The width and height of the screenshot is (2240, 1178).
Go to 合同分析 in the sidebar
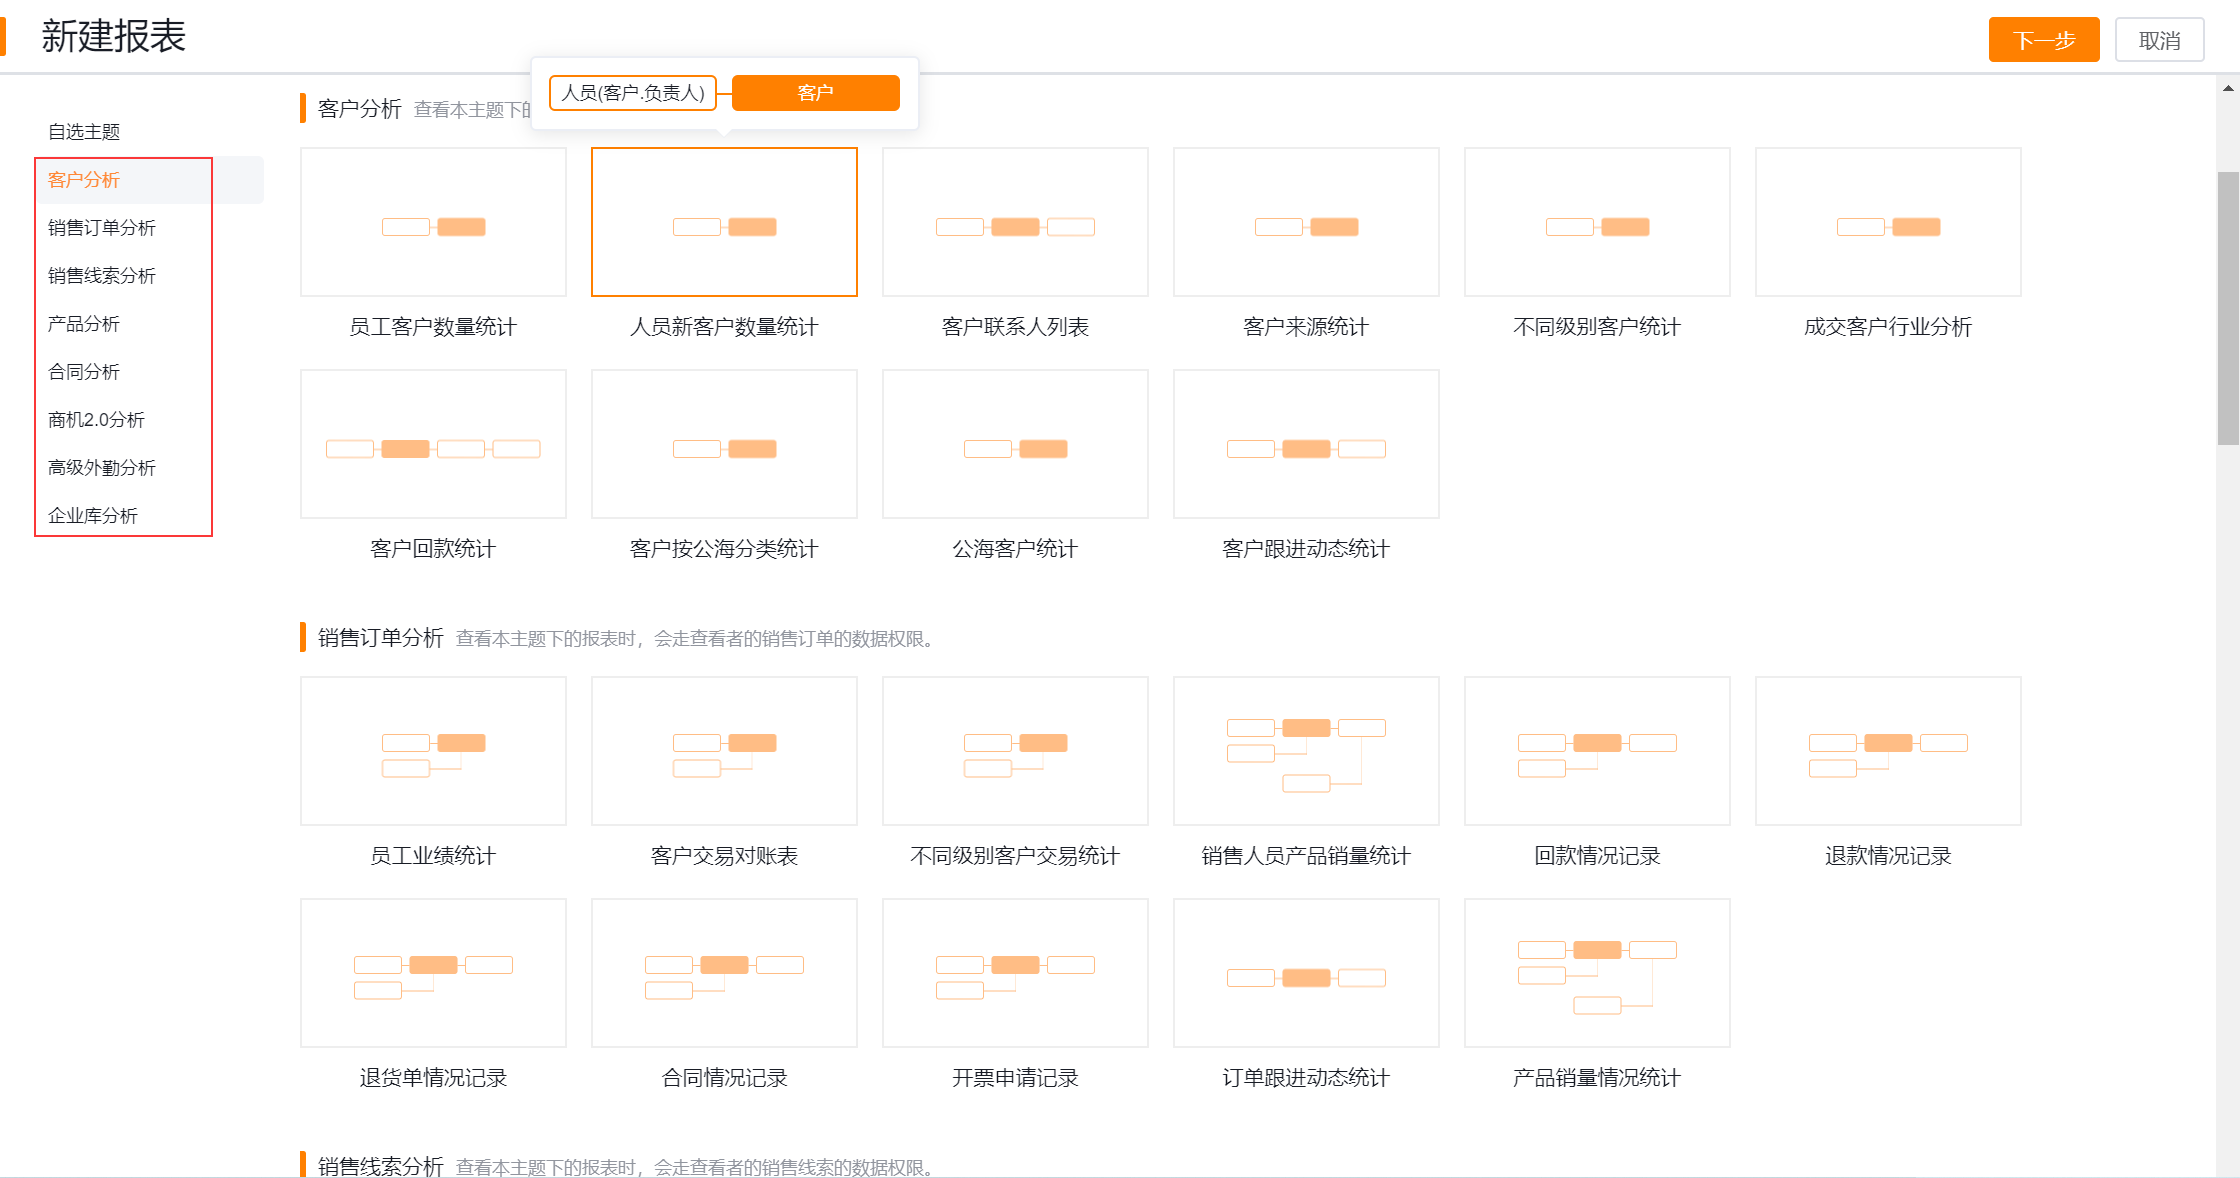[84, 372]
